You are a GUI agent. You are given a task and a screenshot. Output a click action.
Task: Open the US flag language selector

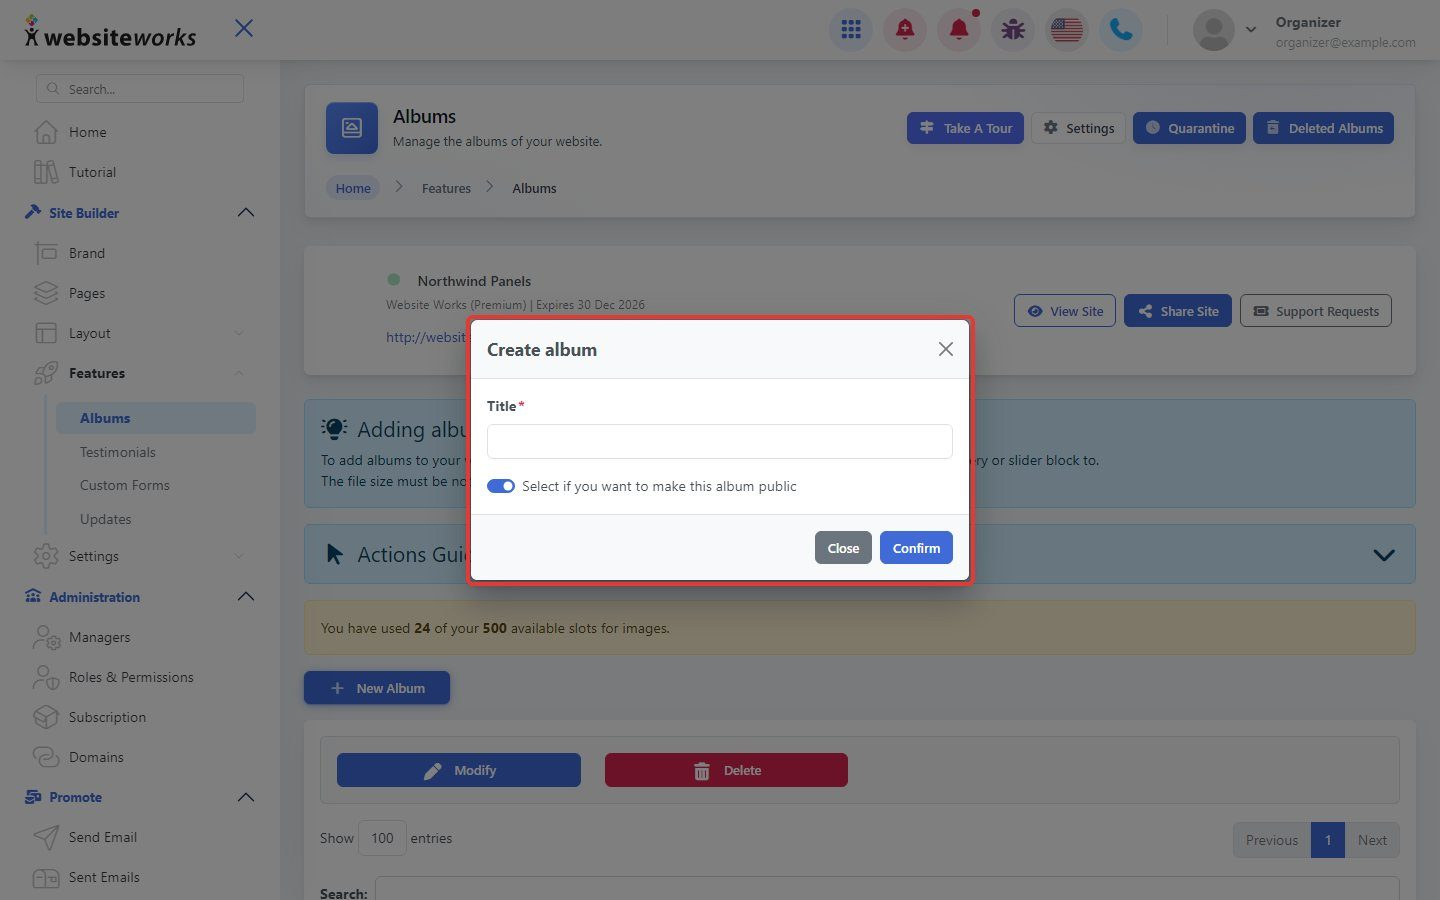coord(1067,30)
